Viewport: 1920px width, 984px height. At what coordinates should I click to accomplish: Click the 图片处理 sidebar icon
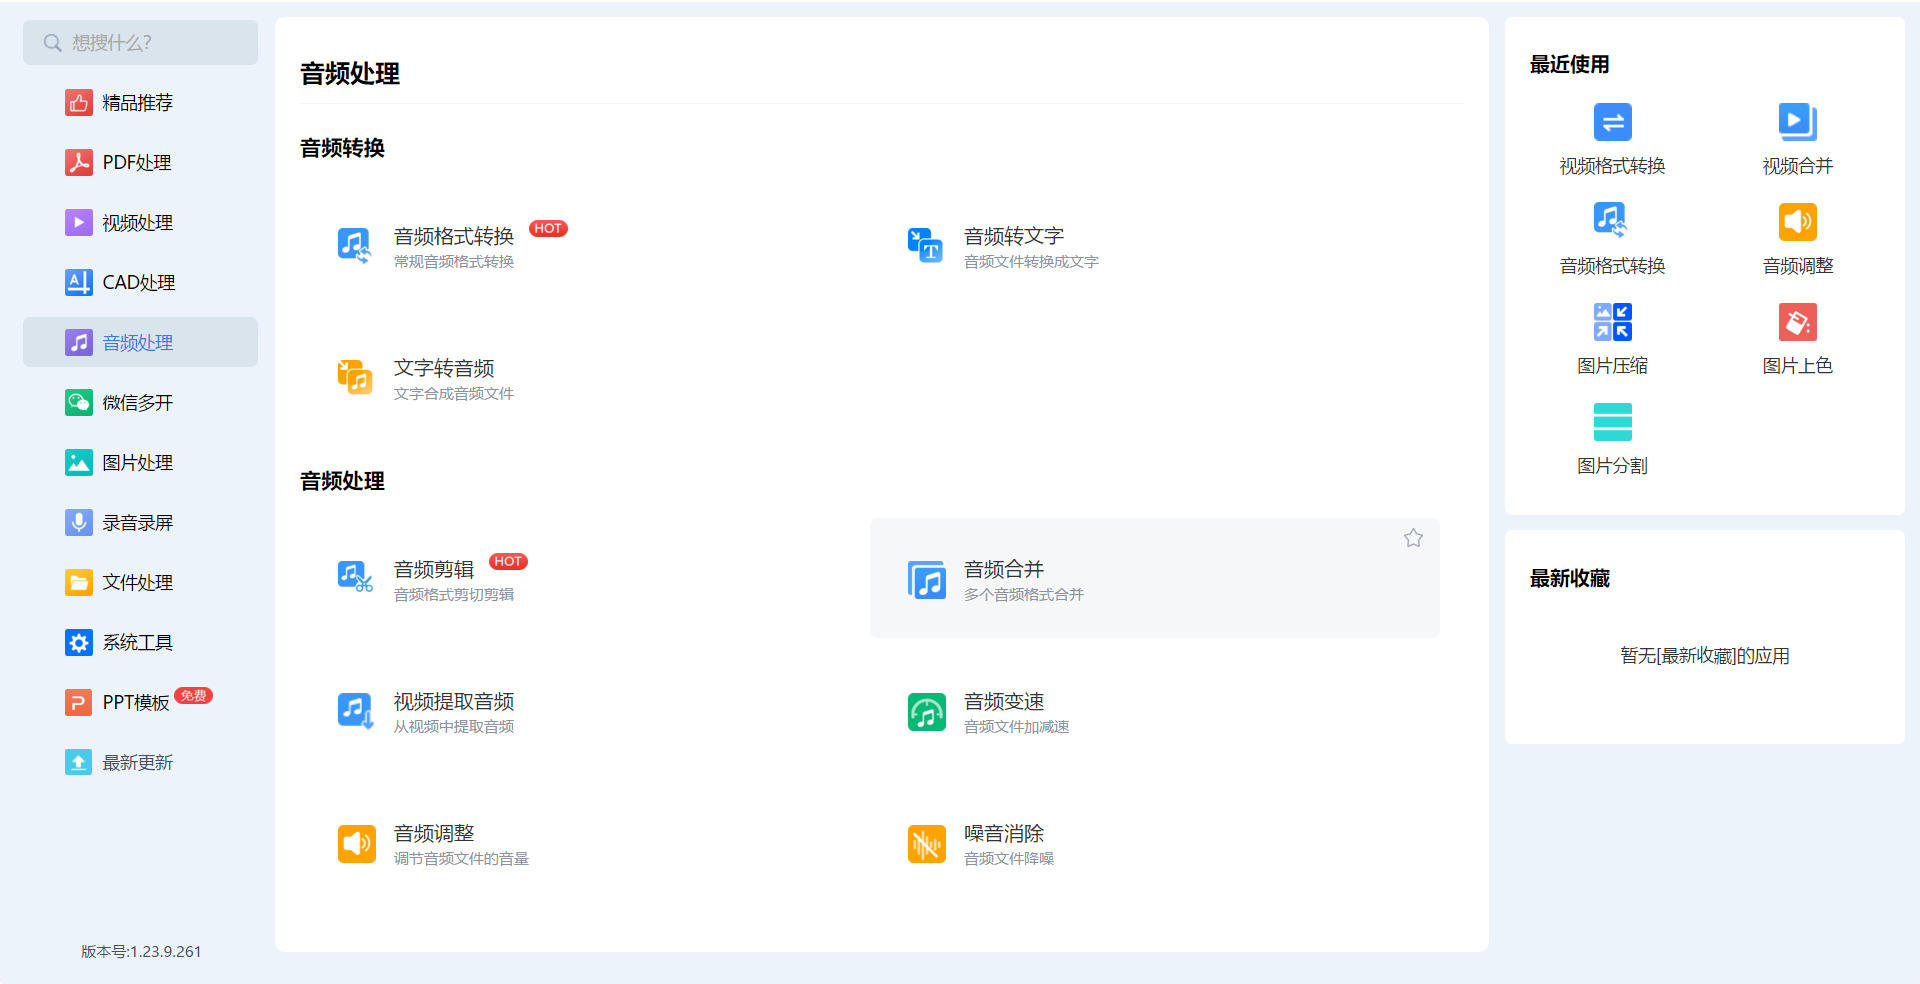79,462
